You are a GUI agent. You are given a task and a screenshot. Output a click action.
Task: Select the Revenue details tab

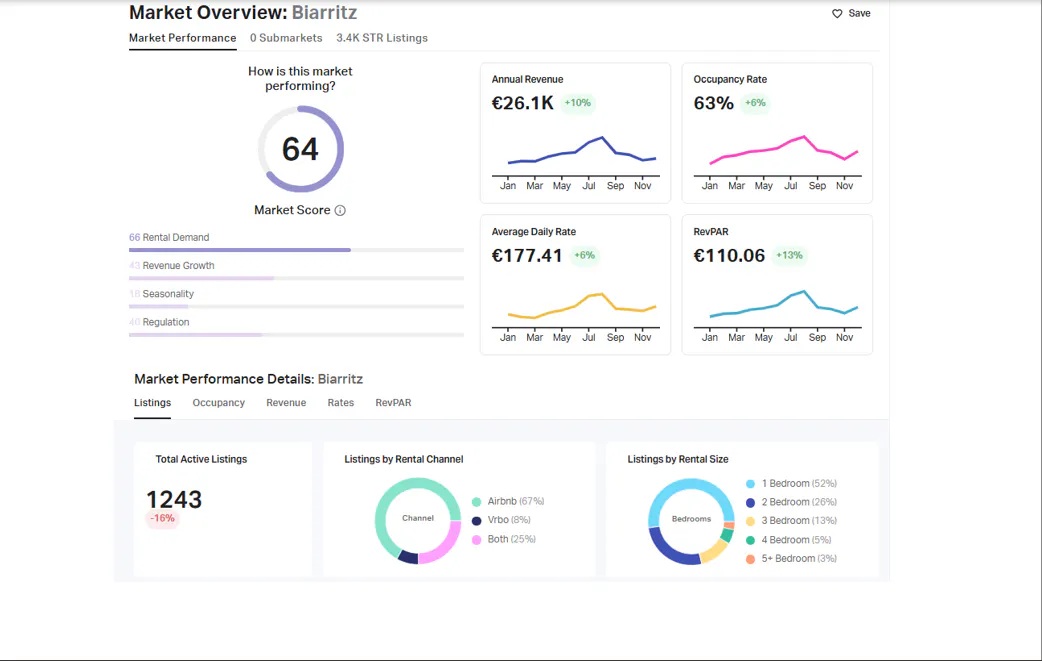click(286, 403)
